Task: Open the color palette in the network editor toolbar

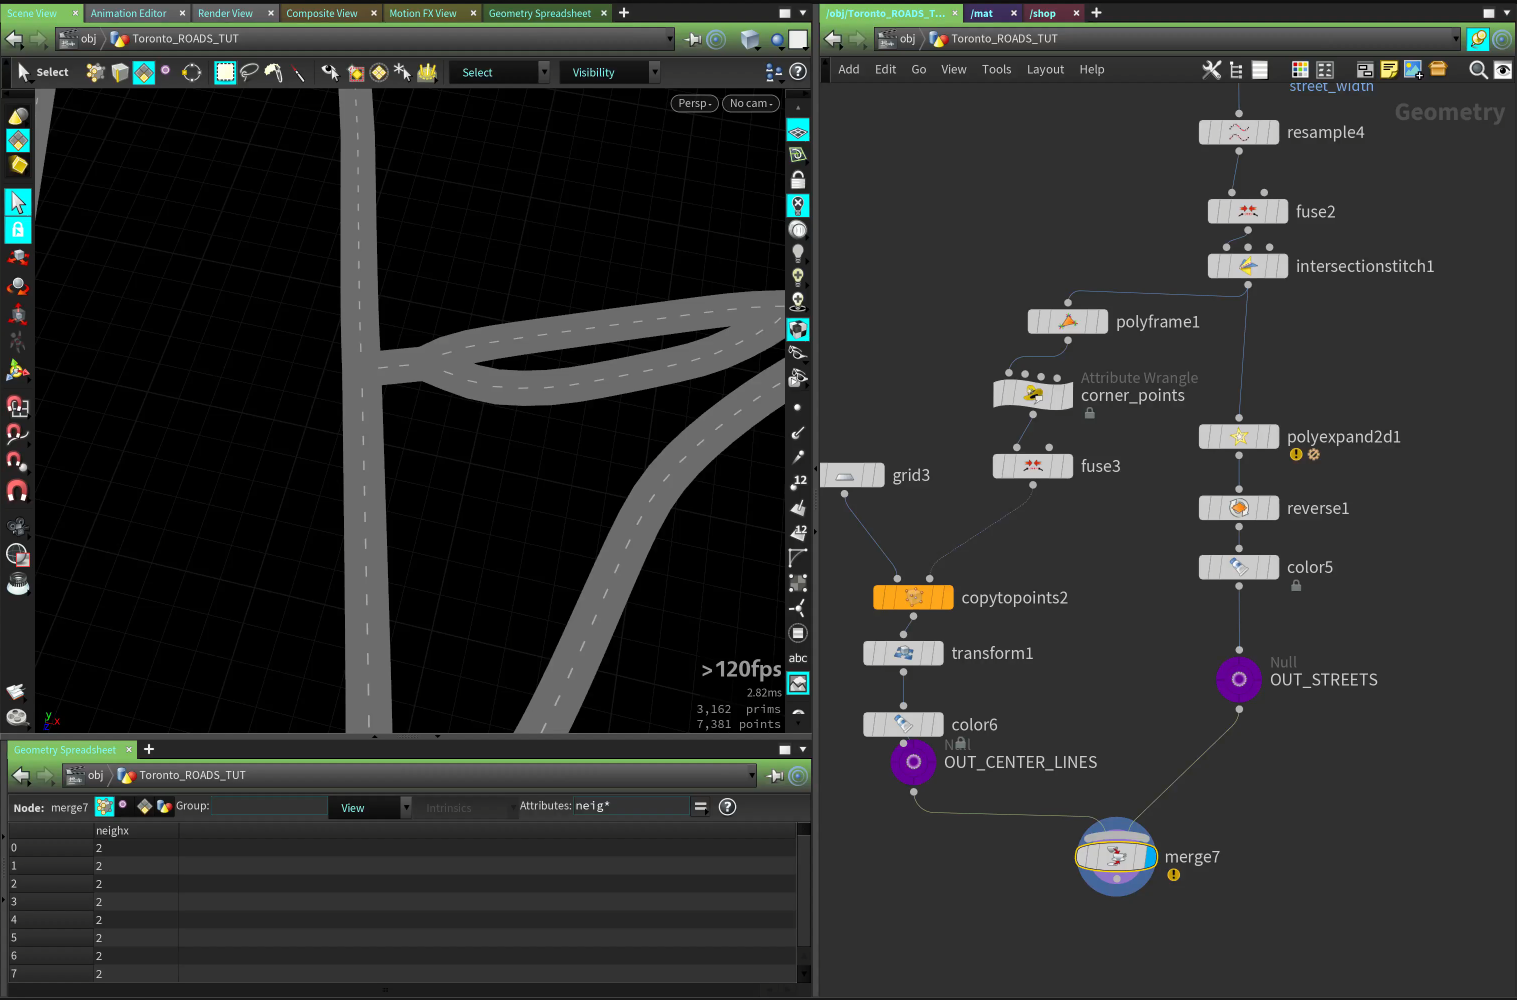Action: click(x=1300, y=69)
